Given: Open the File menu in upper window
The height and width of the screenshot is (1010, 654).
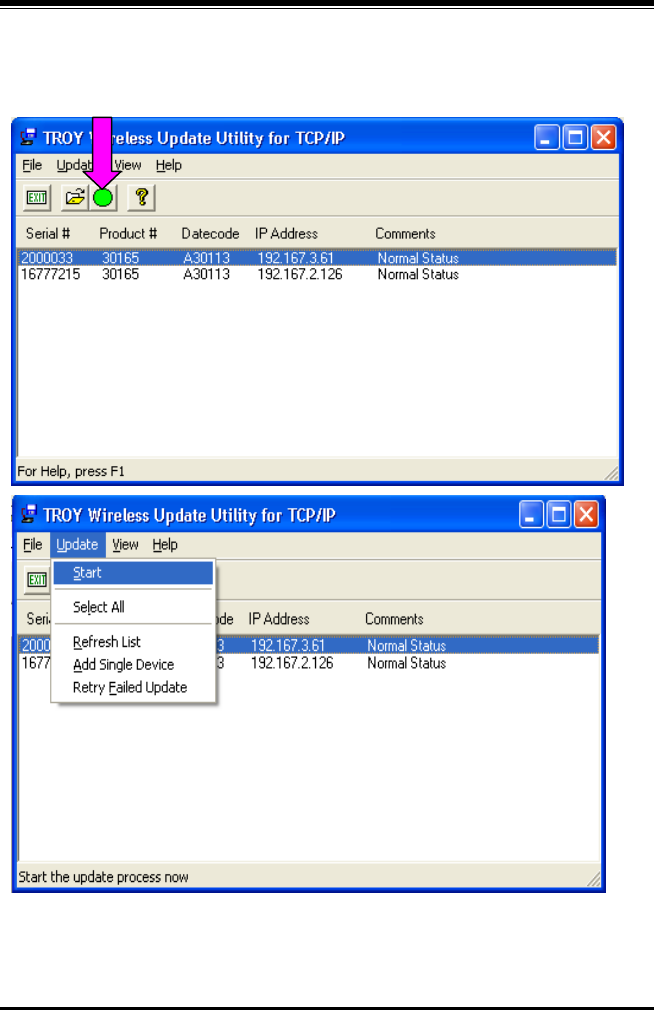Looking at the screenshot, I should (32, 166).
